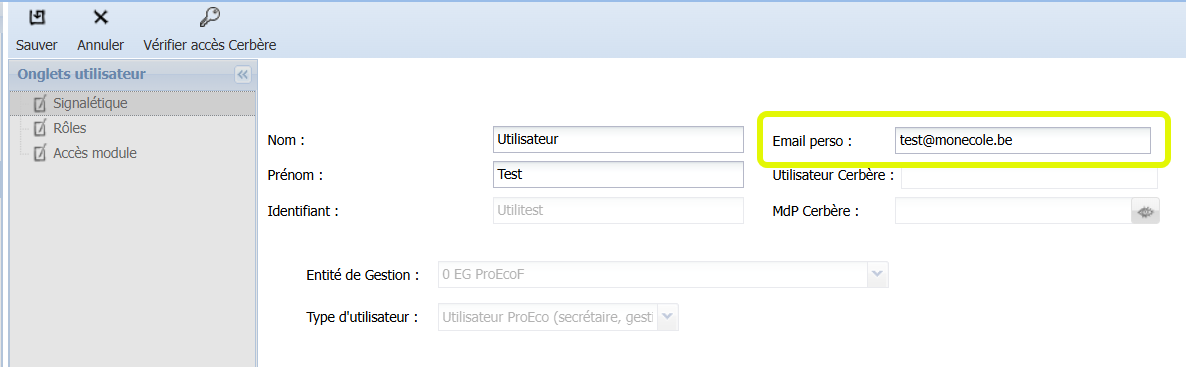Click the Accès module edit icon
Screen dimensions: 1186x367
pyautogui.click(x=40, y=154)
